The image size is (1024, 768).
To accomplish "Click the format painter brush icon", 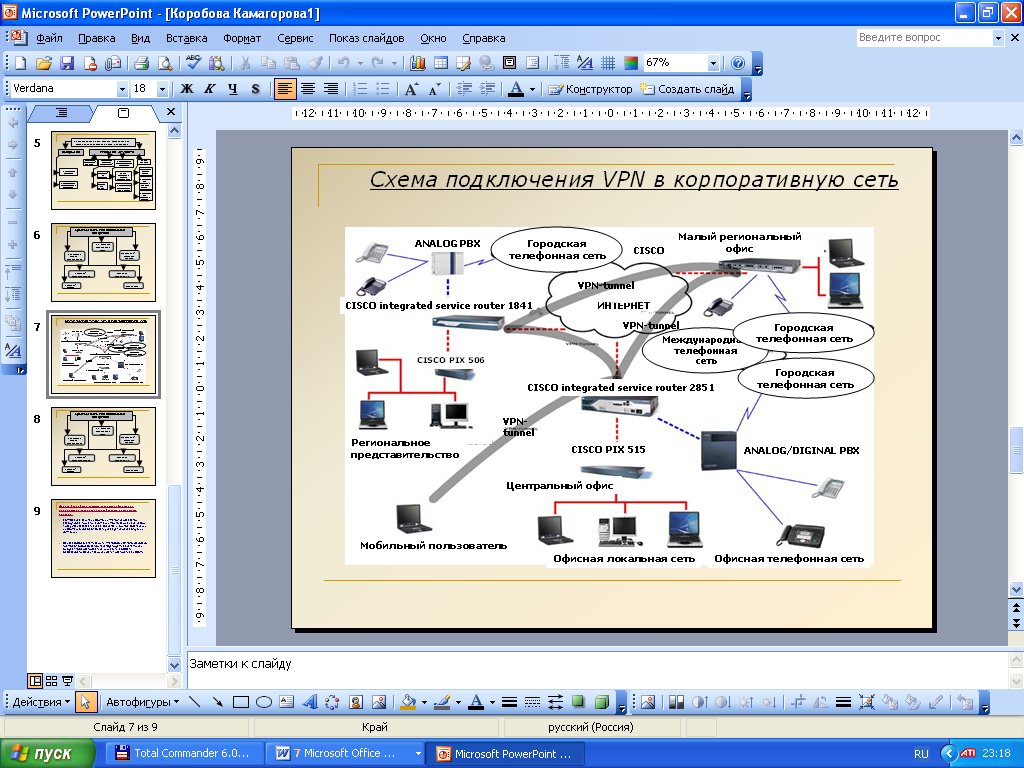I will [315, 63].
